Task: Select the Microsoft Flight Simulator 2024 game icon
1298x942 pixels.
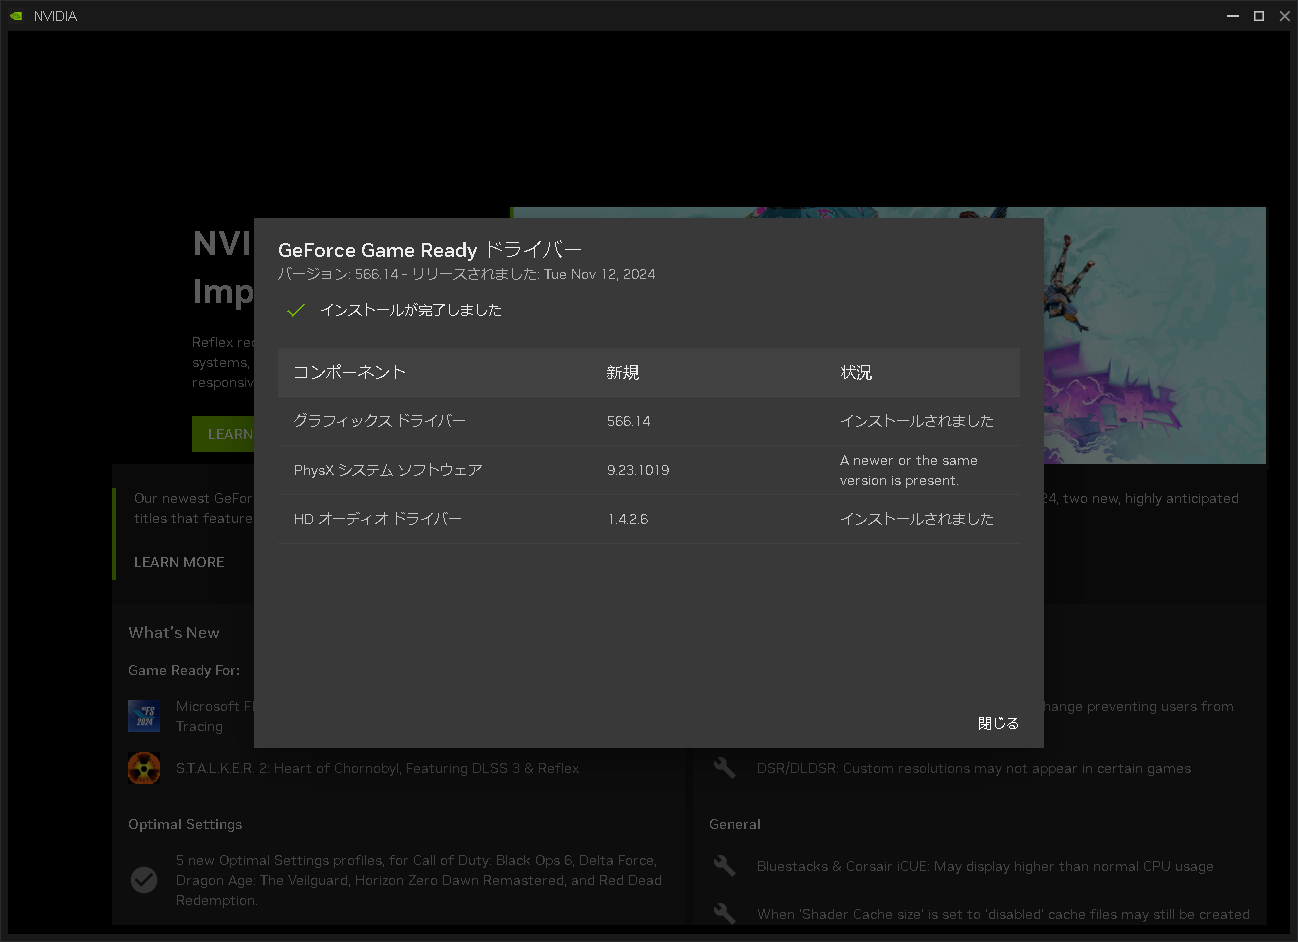Action: tap(143, 715)
